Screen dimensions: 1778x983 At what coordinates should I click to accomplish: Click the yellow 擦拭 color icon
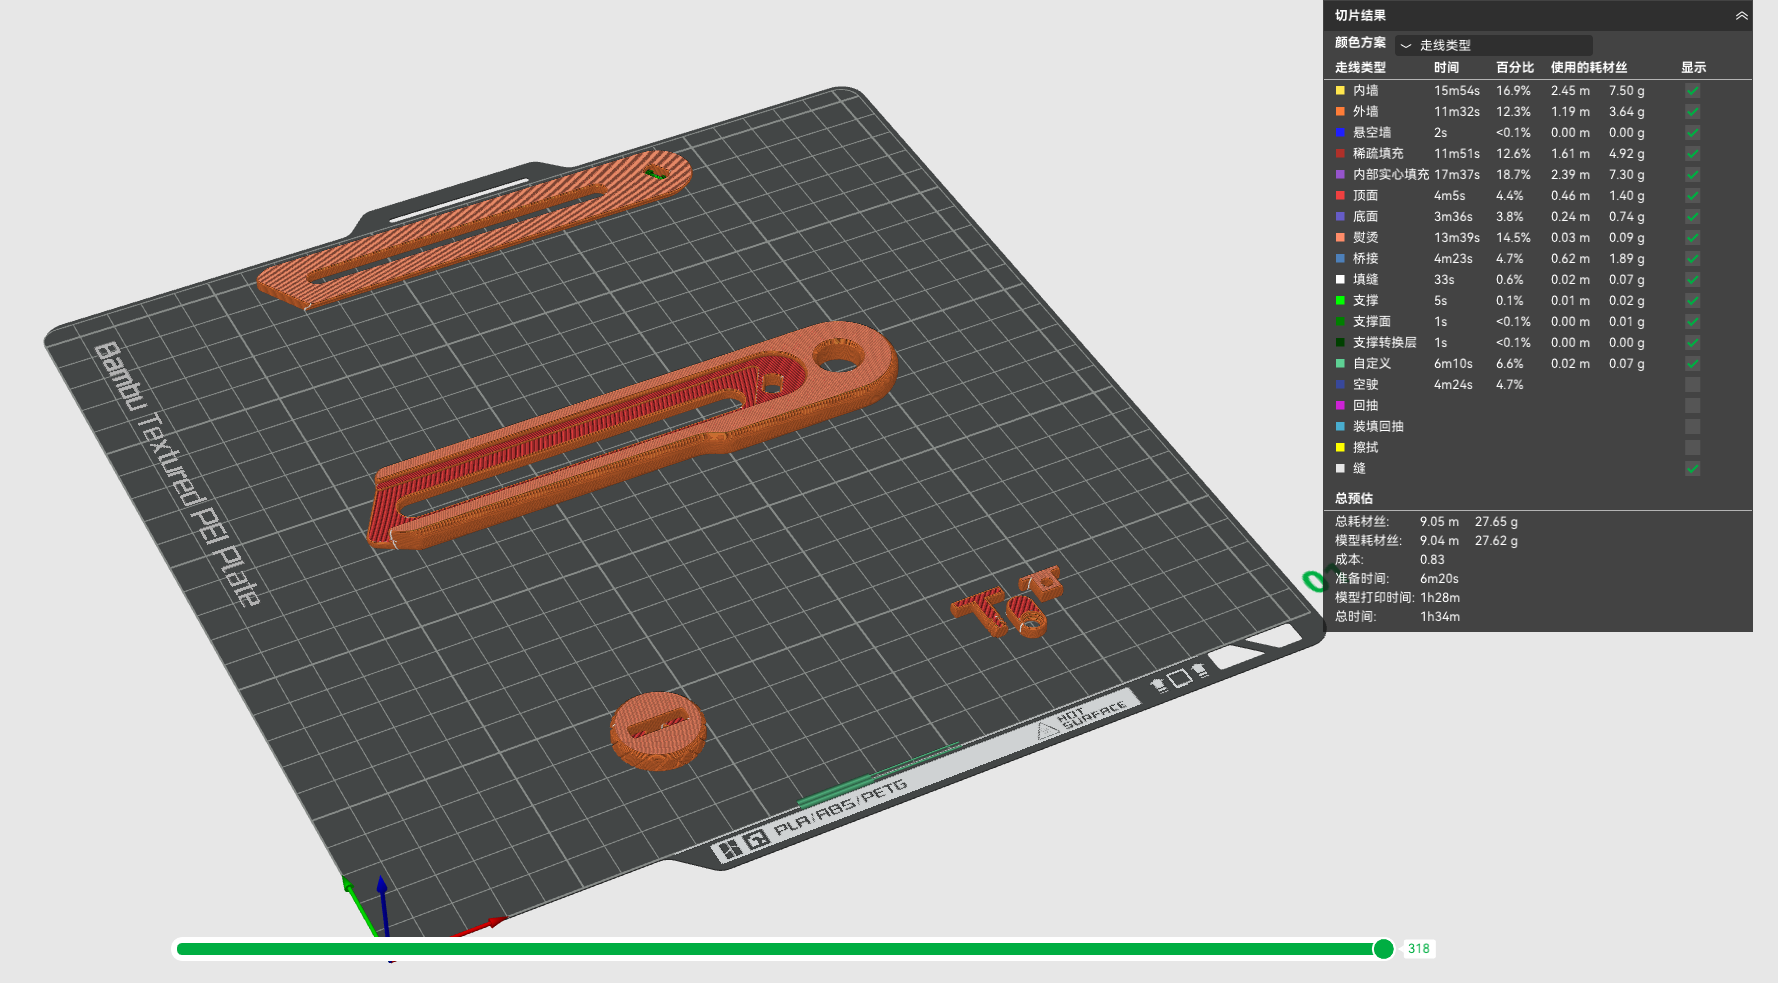coord(1340,448)
